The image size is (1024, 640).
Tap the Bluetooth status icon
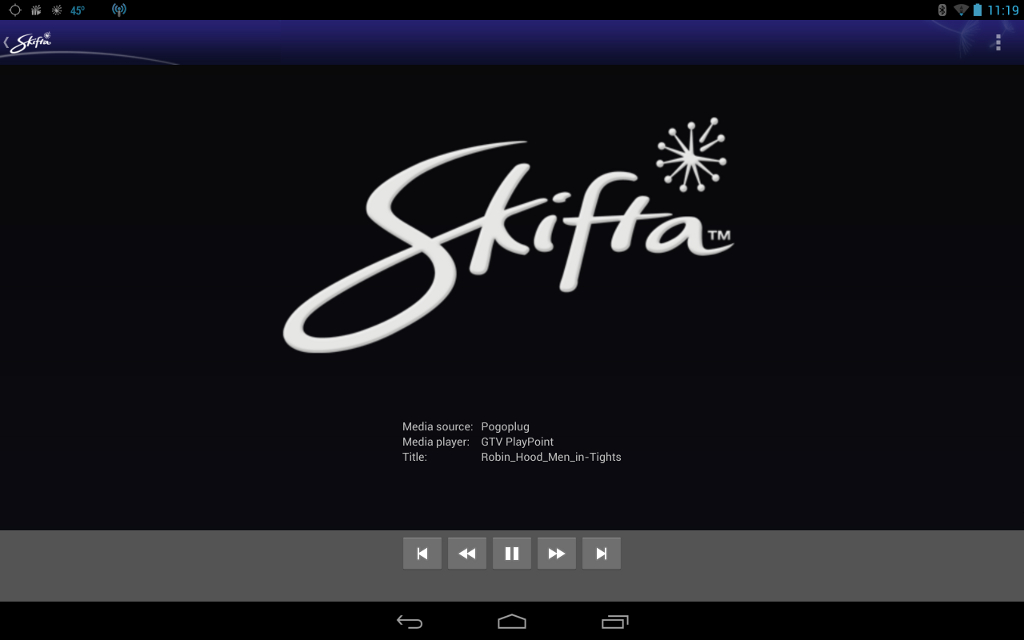pyautogui.click(x=942, y=10)
